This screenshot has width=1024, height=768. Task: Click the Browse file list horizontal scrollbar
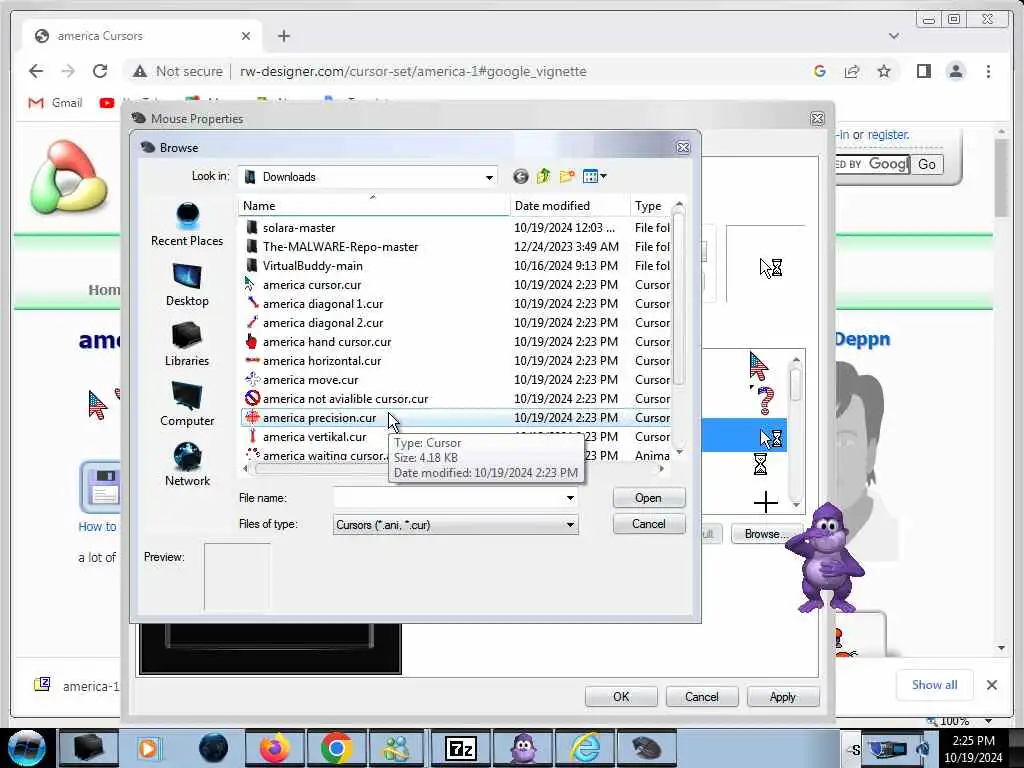[x=453, y=468]
